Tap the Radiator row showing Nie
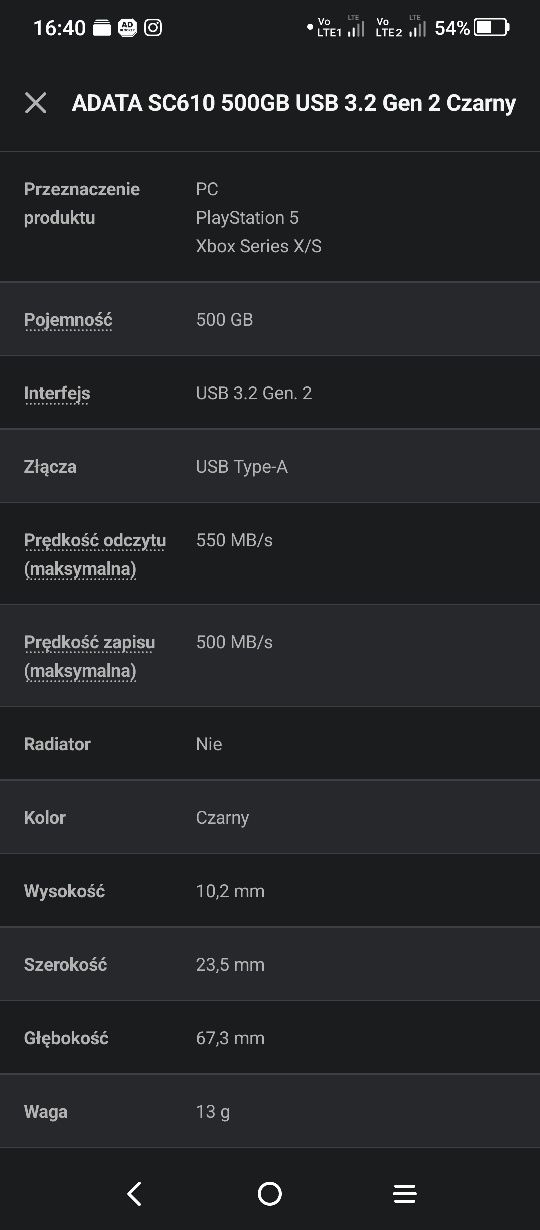 (270, 744)
